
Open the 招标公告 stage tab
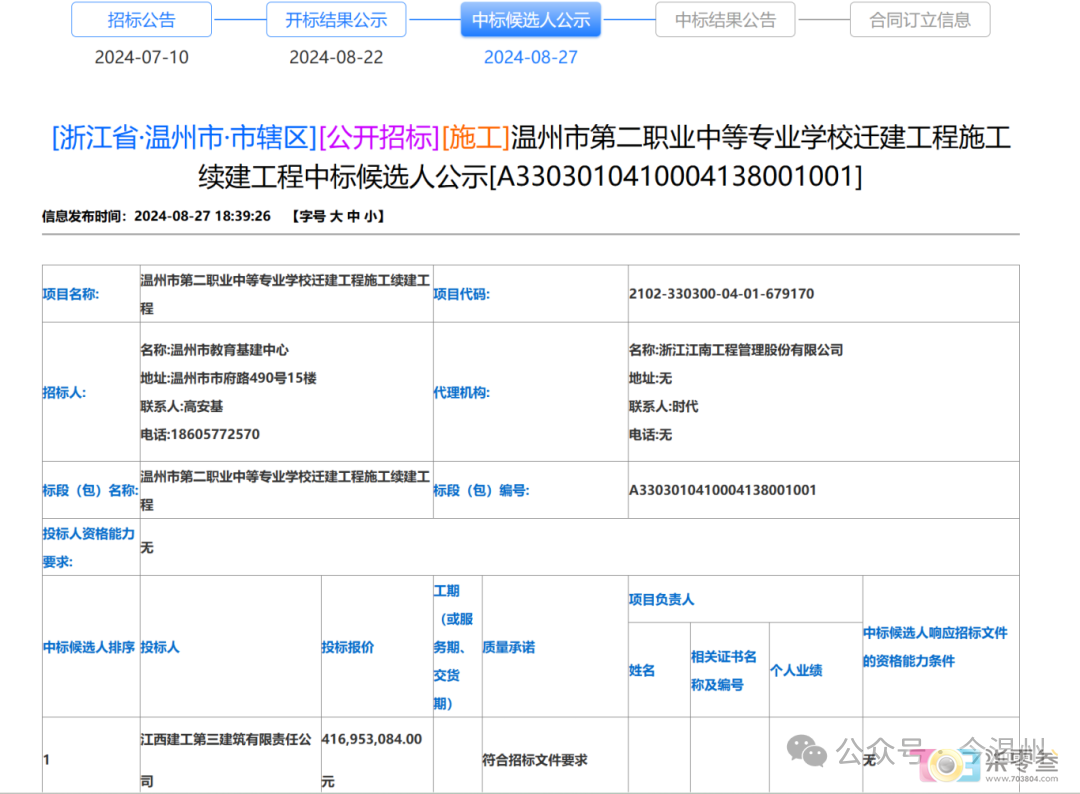(141, 20)
